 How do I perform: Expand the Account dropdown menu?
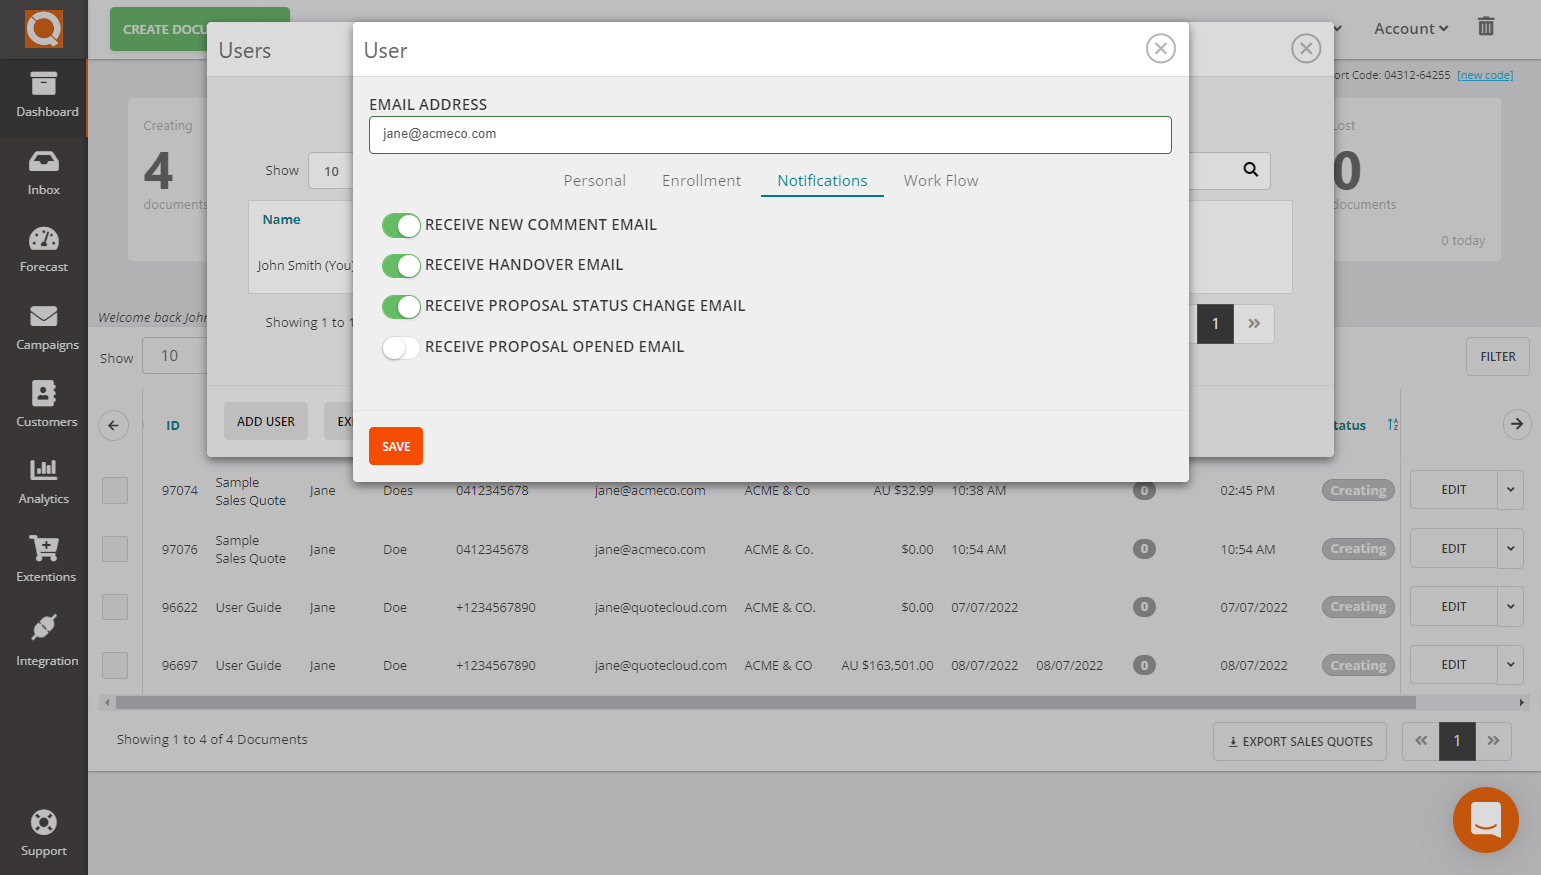(1410, 29)
